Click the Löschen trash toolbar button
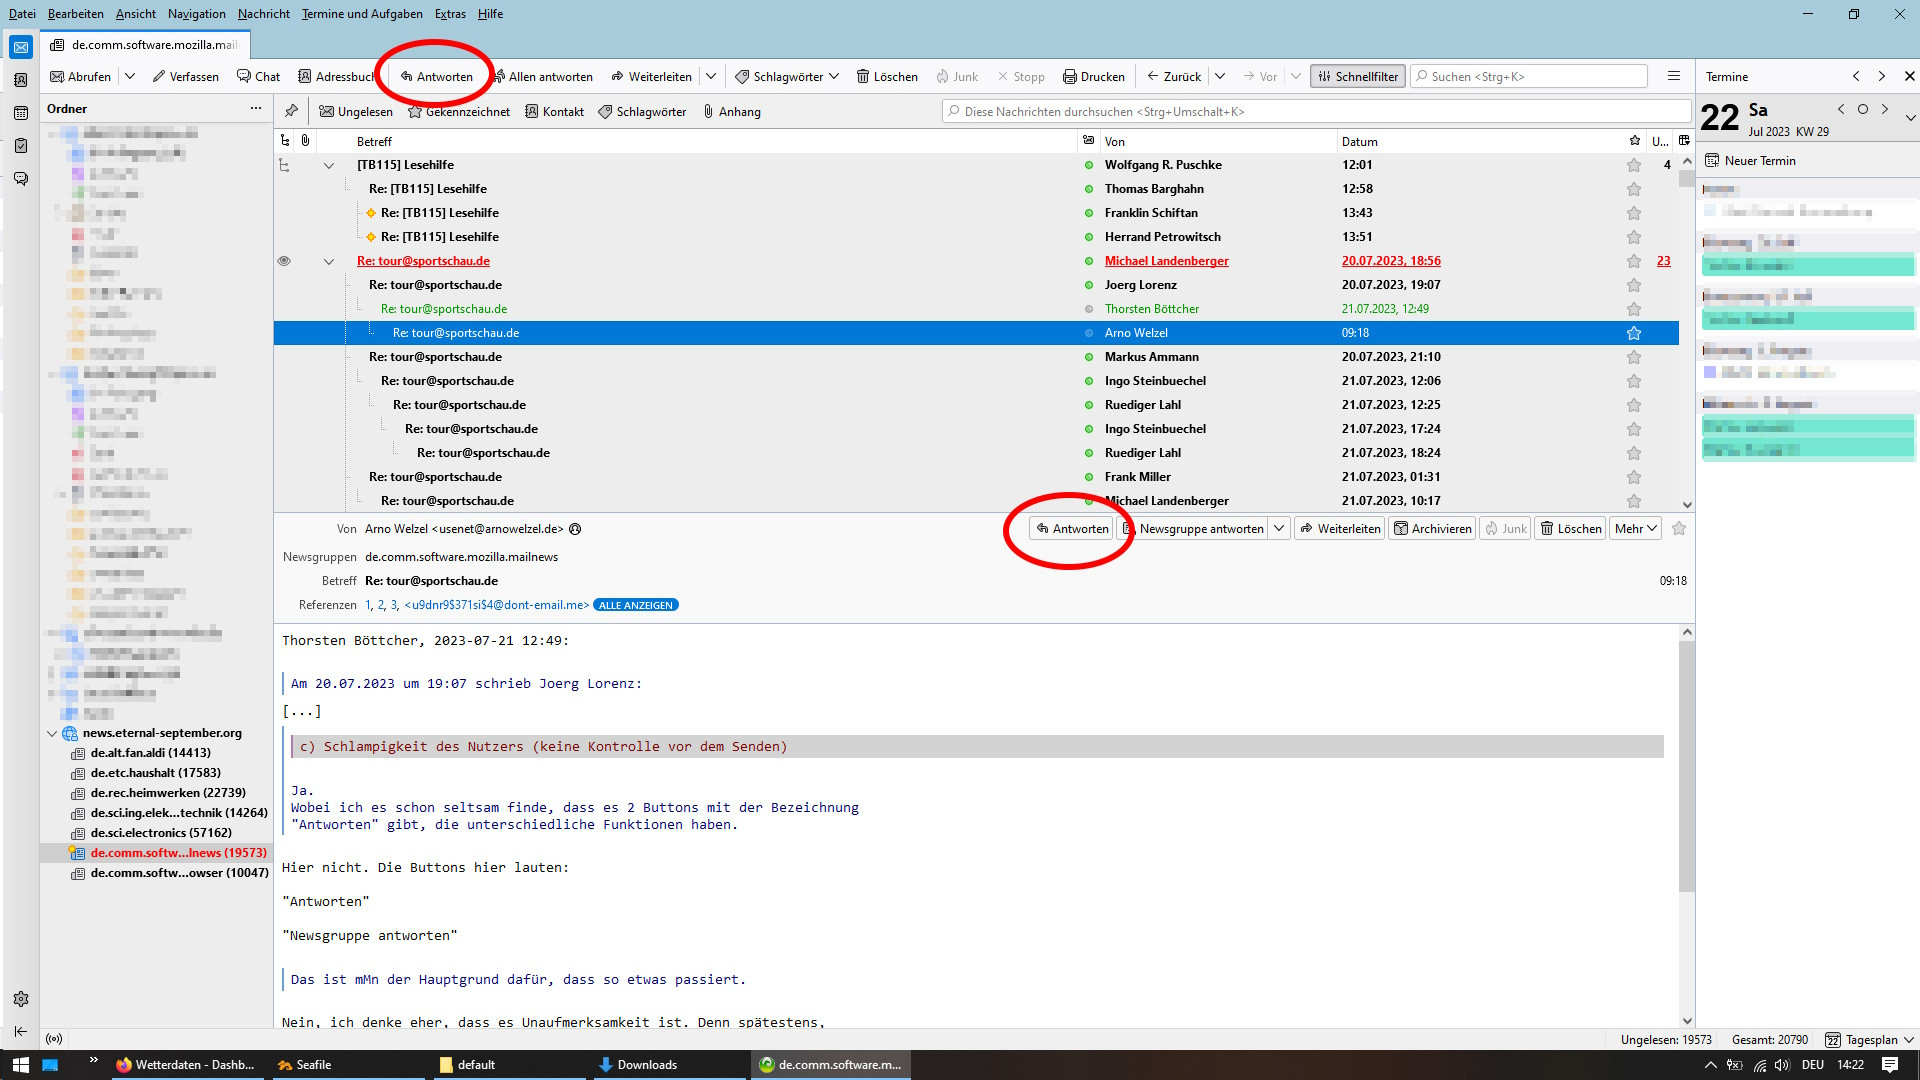This screenshot has height=1080, width=1920. (887, 77)
